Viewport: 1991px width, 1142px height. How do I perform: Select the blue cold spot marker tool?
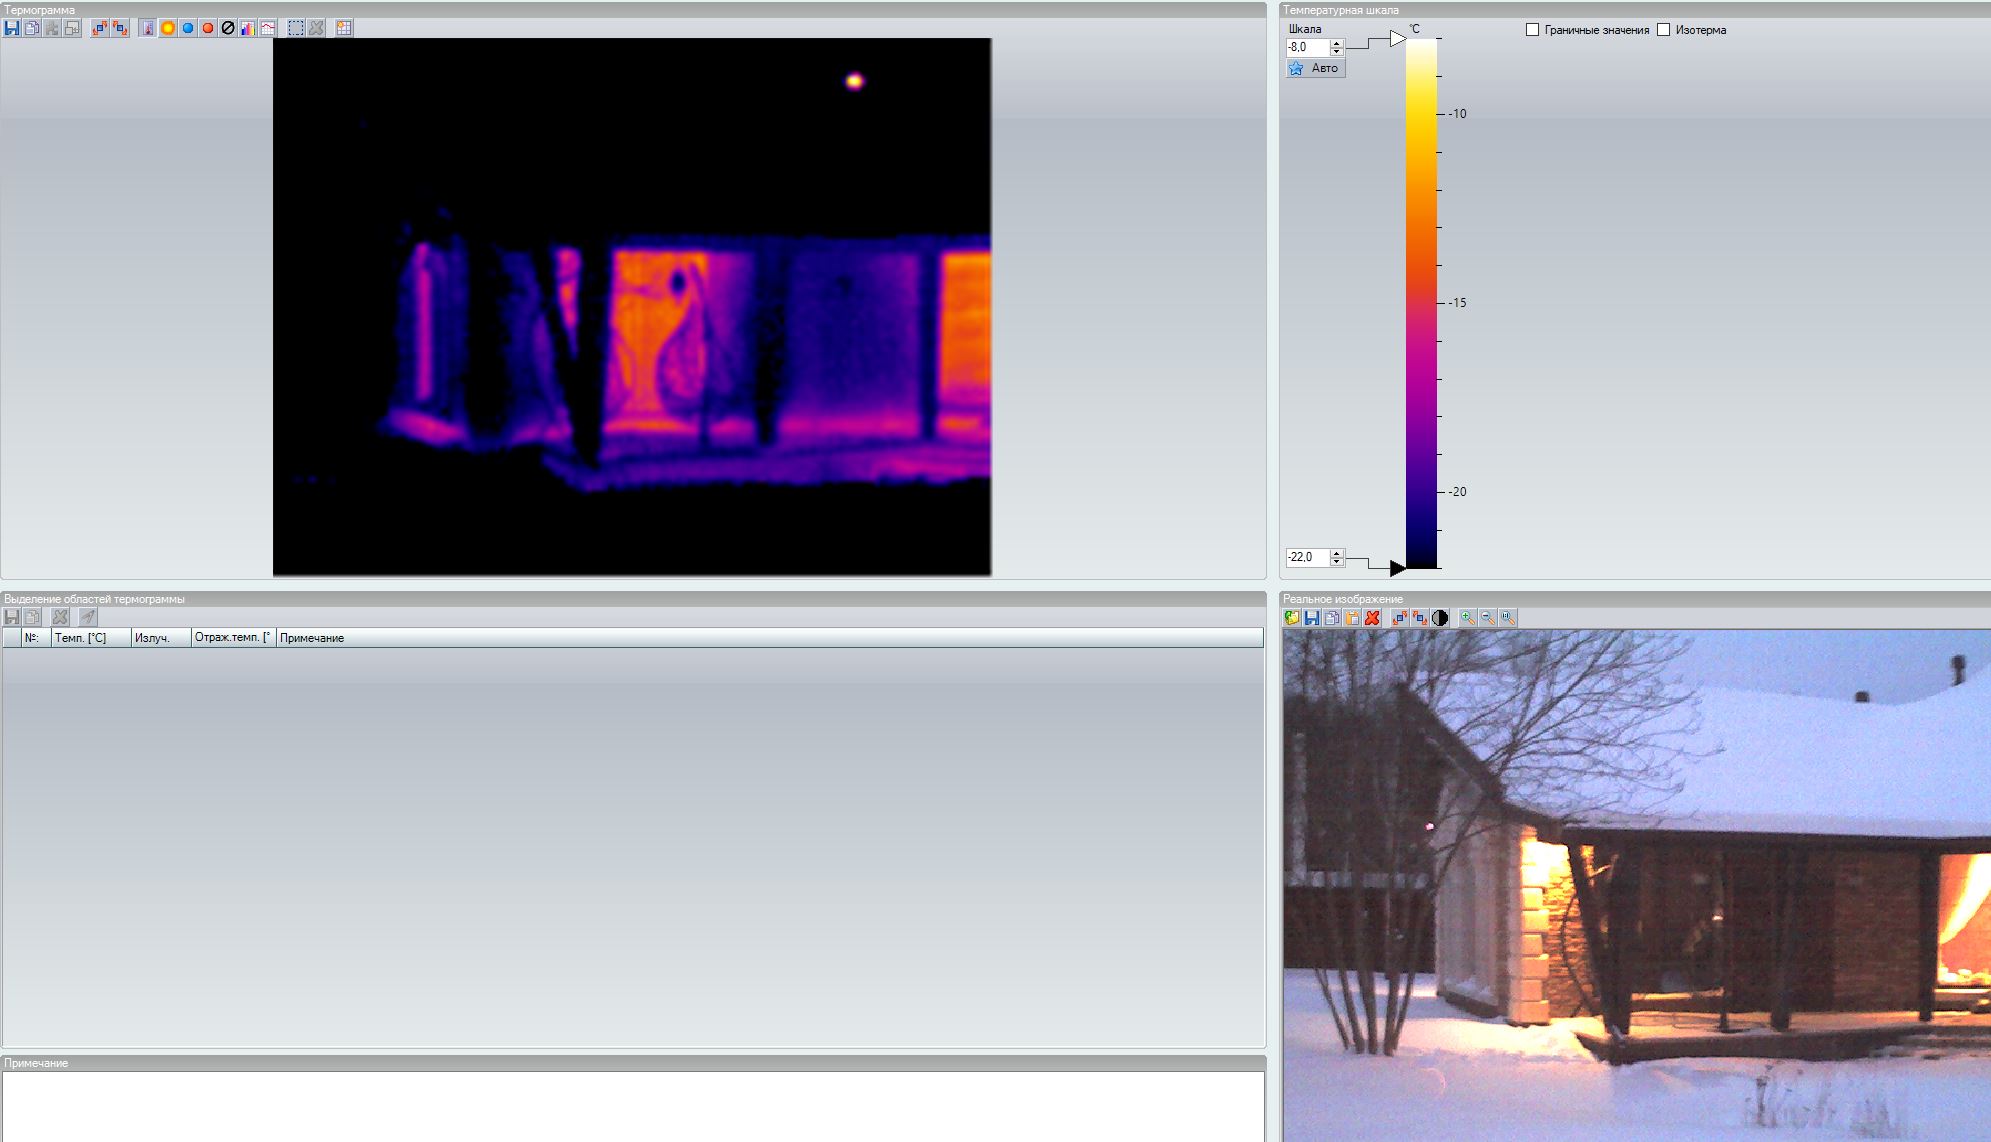point(188,28)
